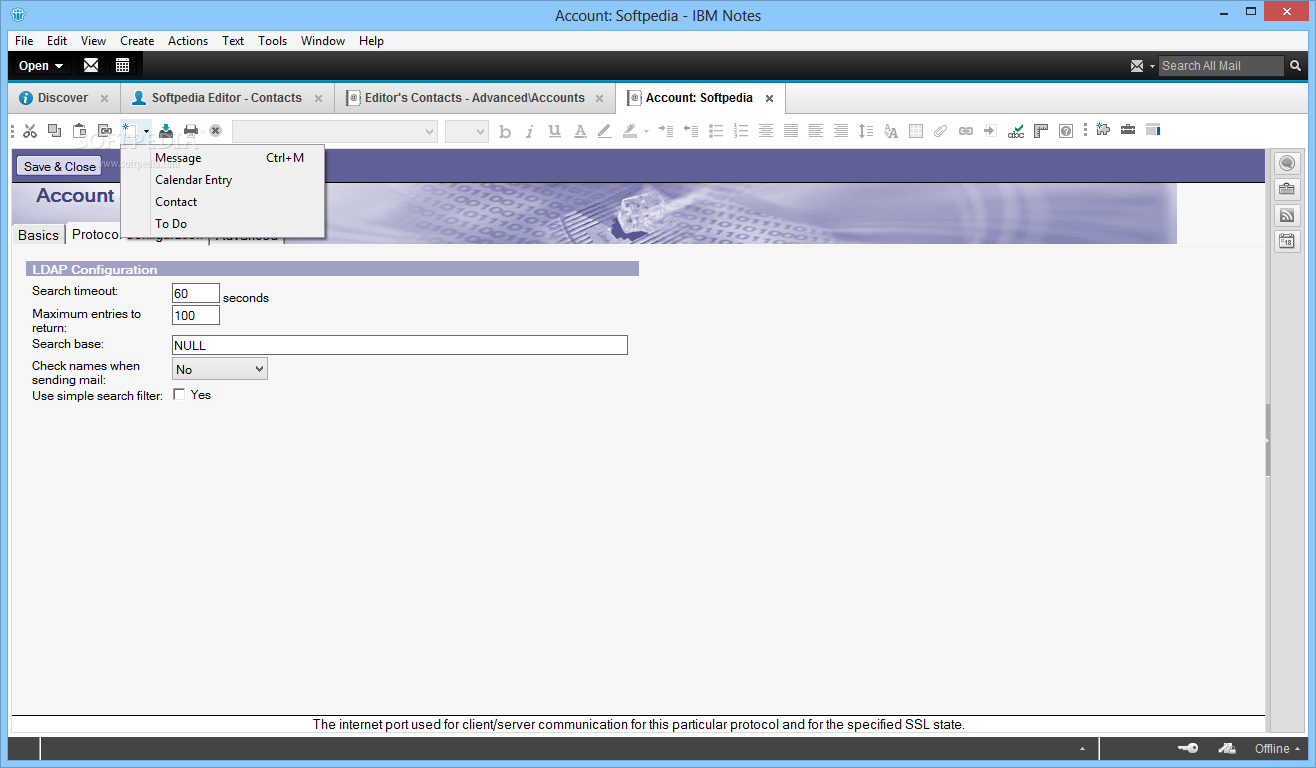Click the Copy toolbar icon
The height and width of the screenshot is (768, 1316).
tap(54, 131)
